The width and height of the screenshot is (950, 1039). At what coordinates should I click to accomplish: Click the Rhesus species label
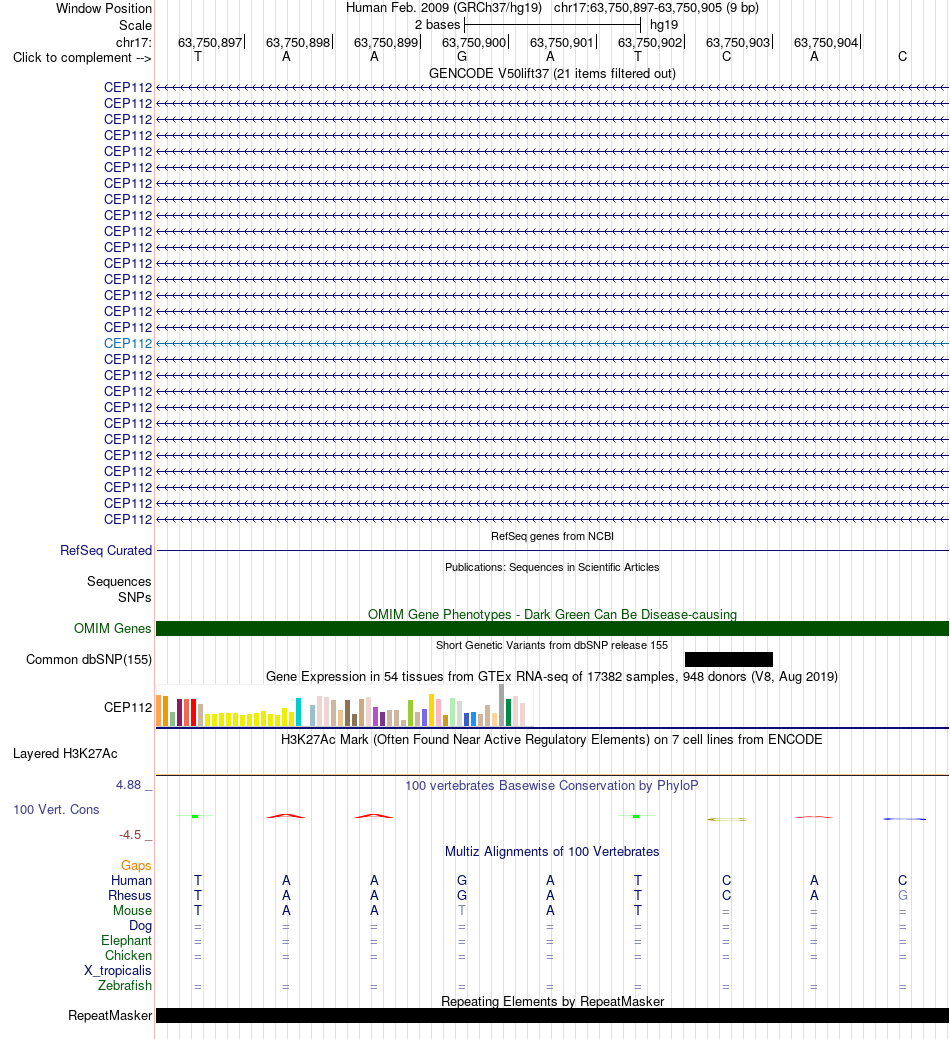(x=130, y=896)
